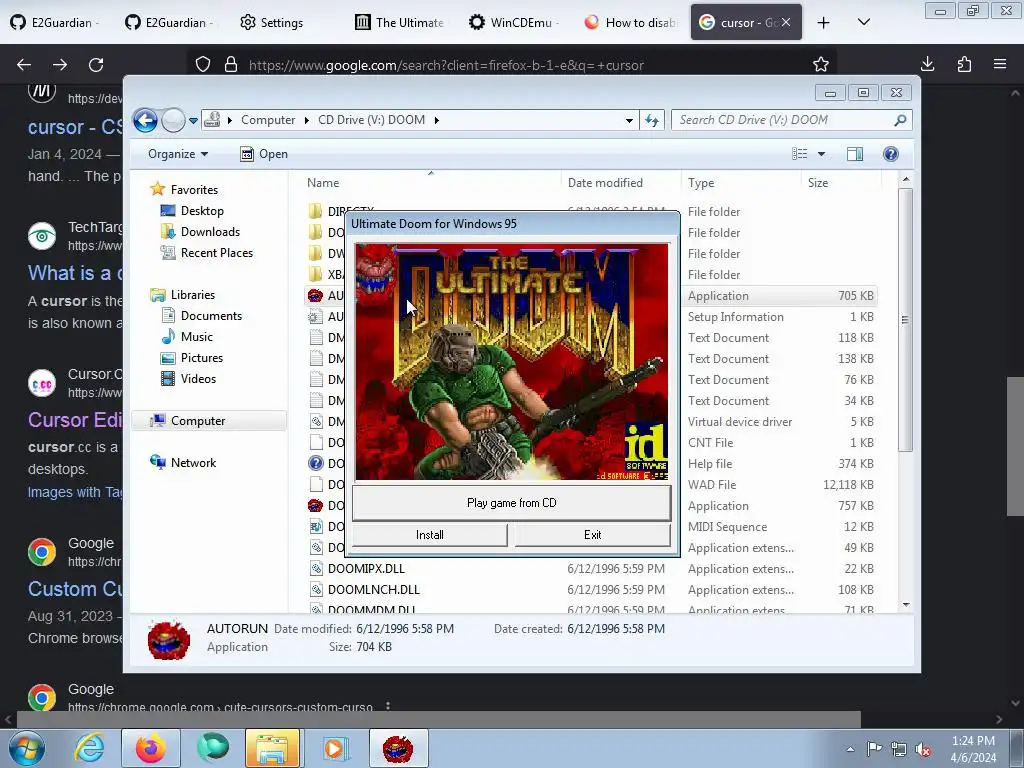Open Music library
Screen dimensions: 1024x768
point(197,336)
